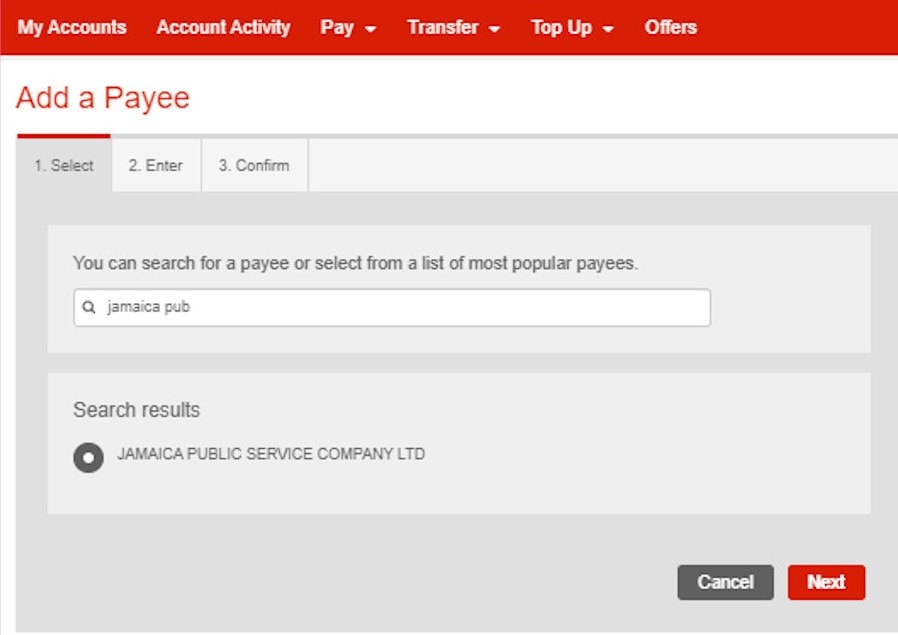Click the magnifier search icon
This screenshot has height=635, width=898.
pyautogui.click(x=89, y=307)
